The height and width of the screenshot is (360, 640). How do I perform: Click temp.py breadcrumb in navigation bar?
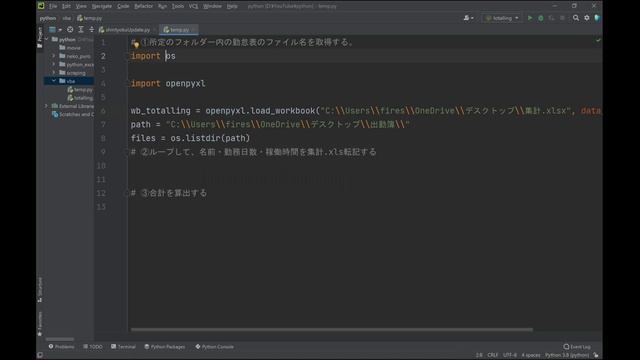(89, 18)
